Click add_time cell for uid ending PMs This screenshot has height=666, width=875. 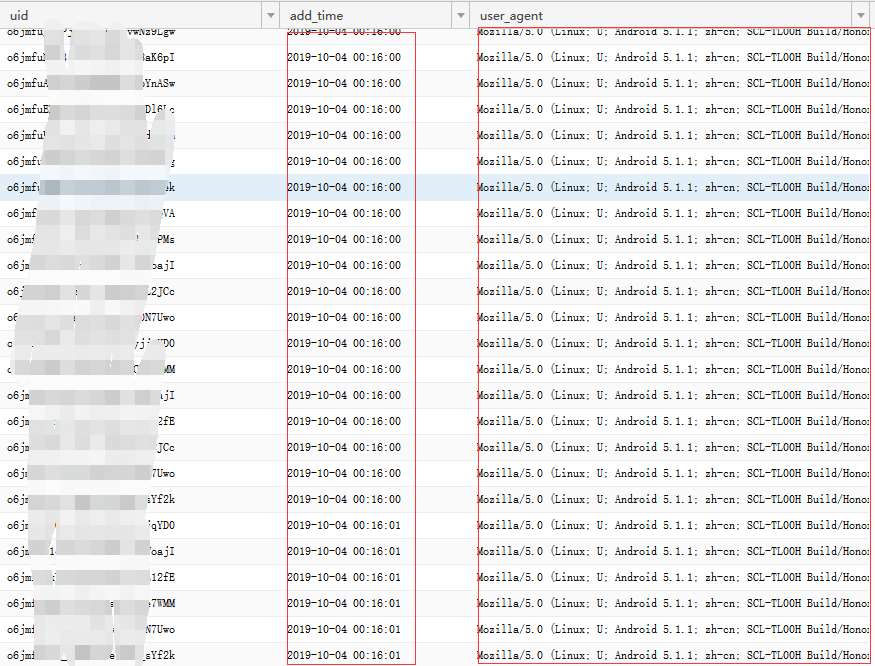pyautogui.click(x=344, y=239)
